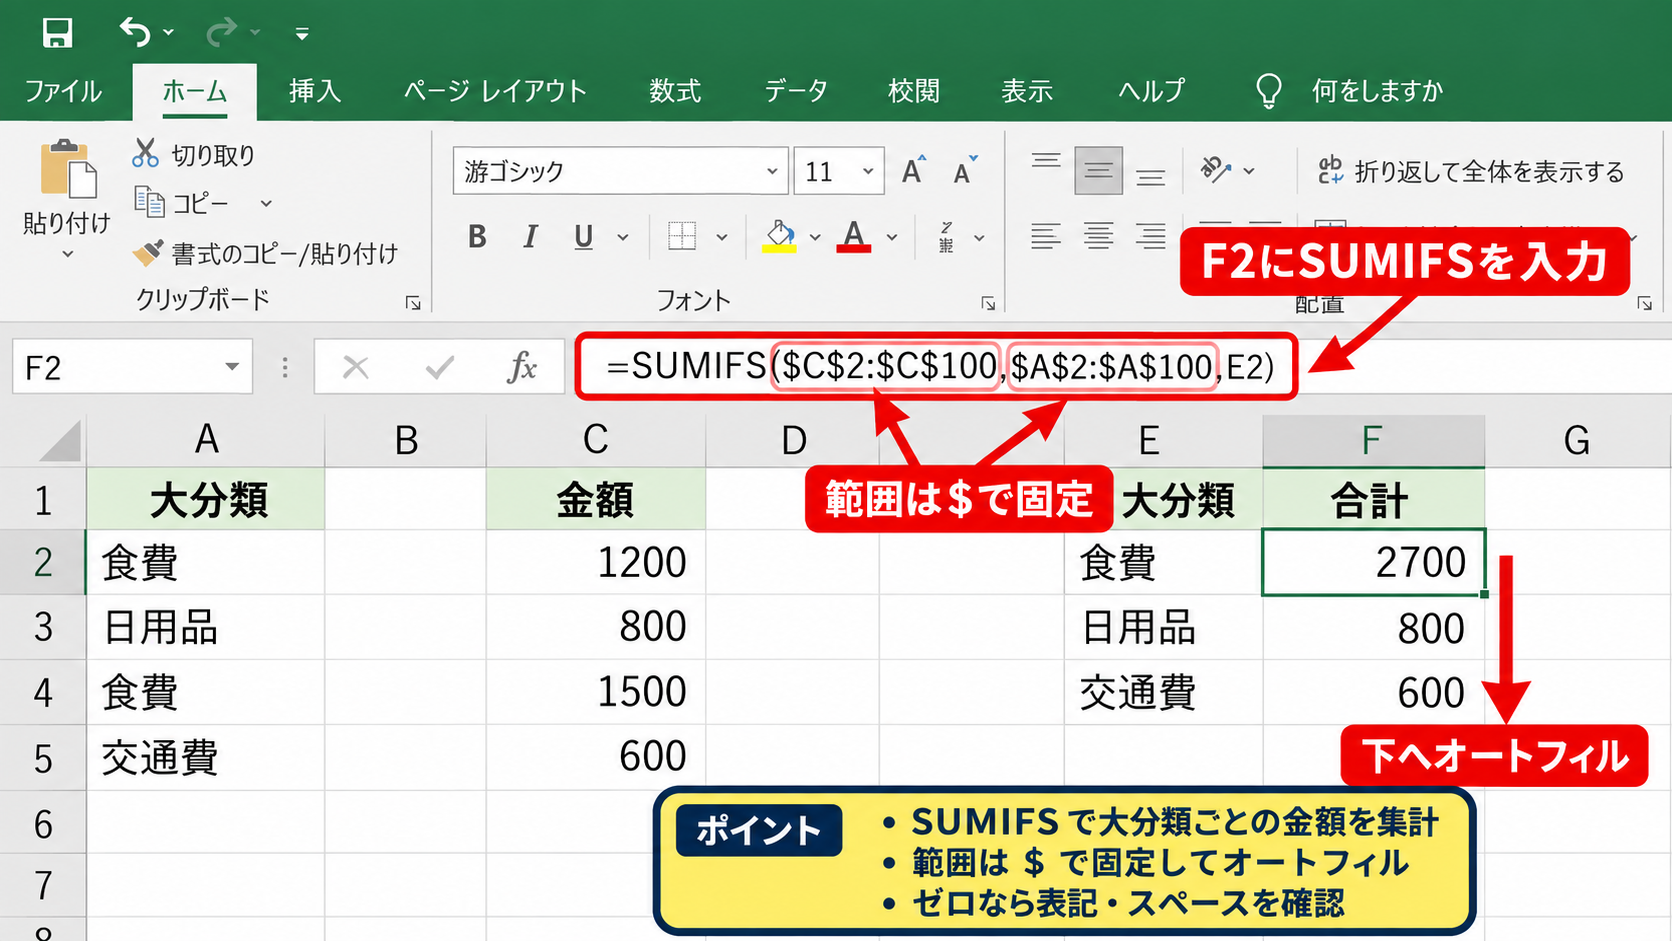Toggle middle align icon
The height and width of the screenshot is (941, 1672).
1098,171
